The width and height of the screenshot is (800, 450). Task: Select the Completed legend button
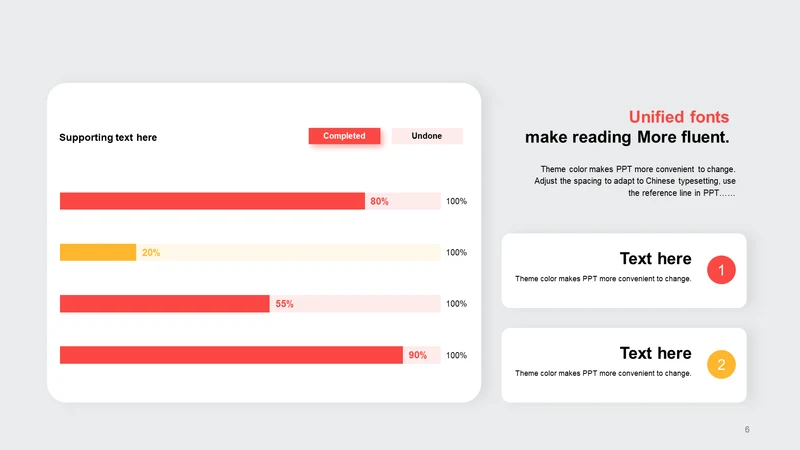click(344, 136)
